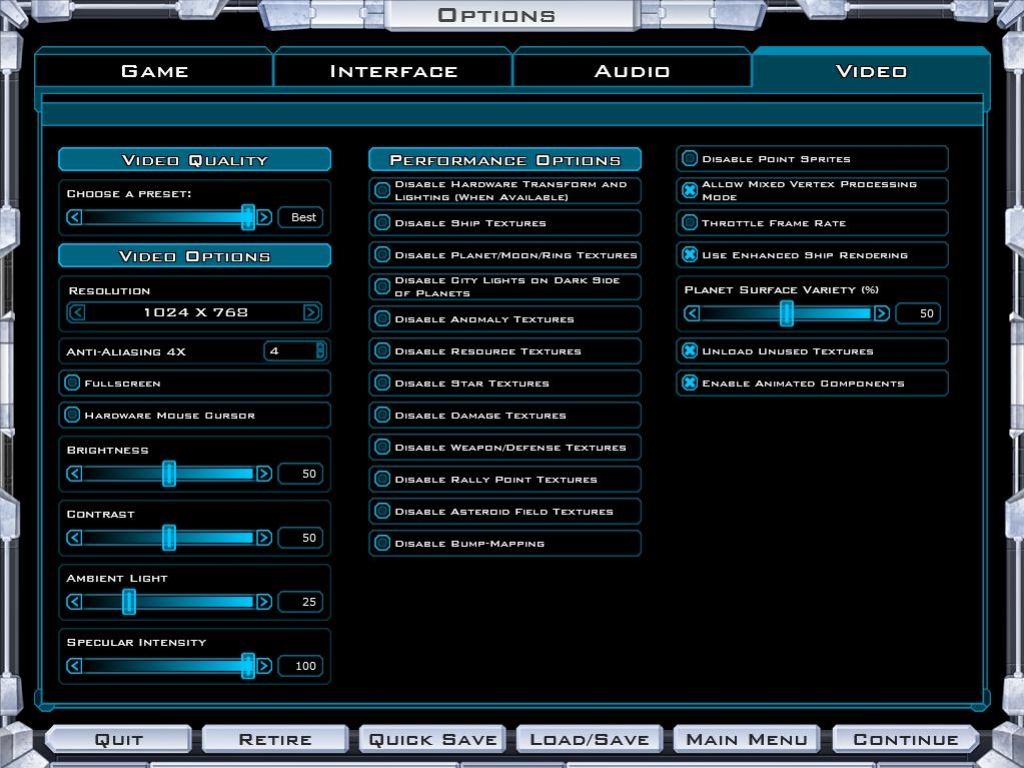The height and width of the screenshot is (768, 1024).
Task: Decrease Contrast with left arrow
Action: (x=74, y=537)
